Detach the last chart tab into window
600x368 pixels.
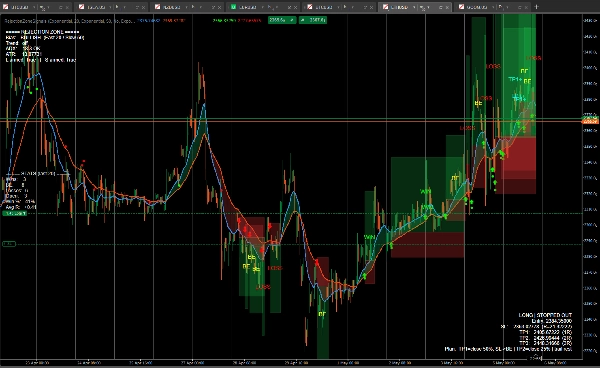(x=519, y=7)
